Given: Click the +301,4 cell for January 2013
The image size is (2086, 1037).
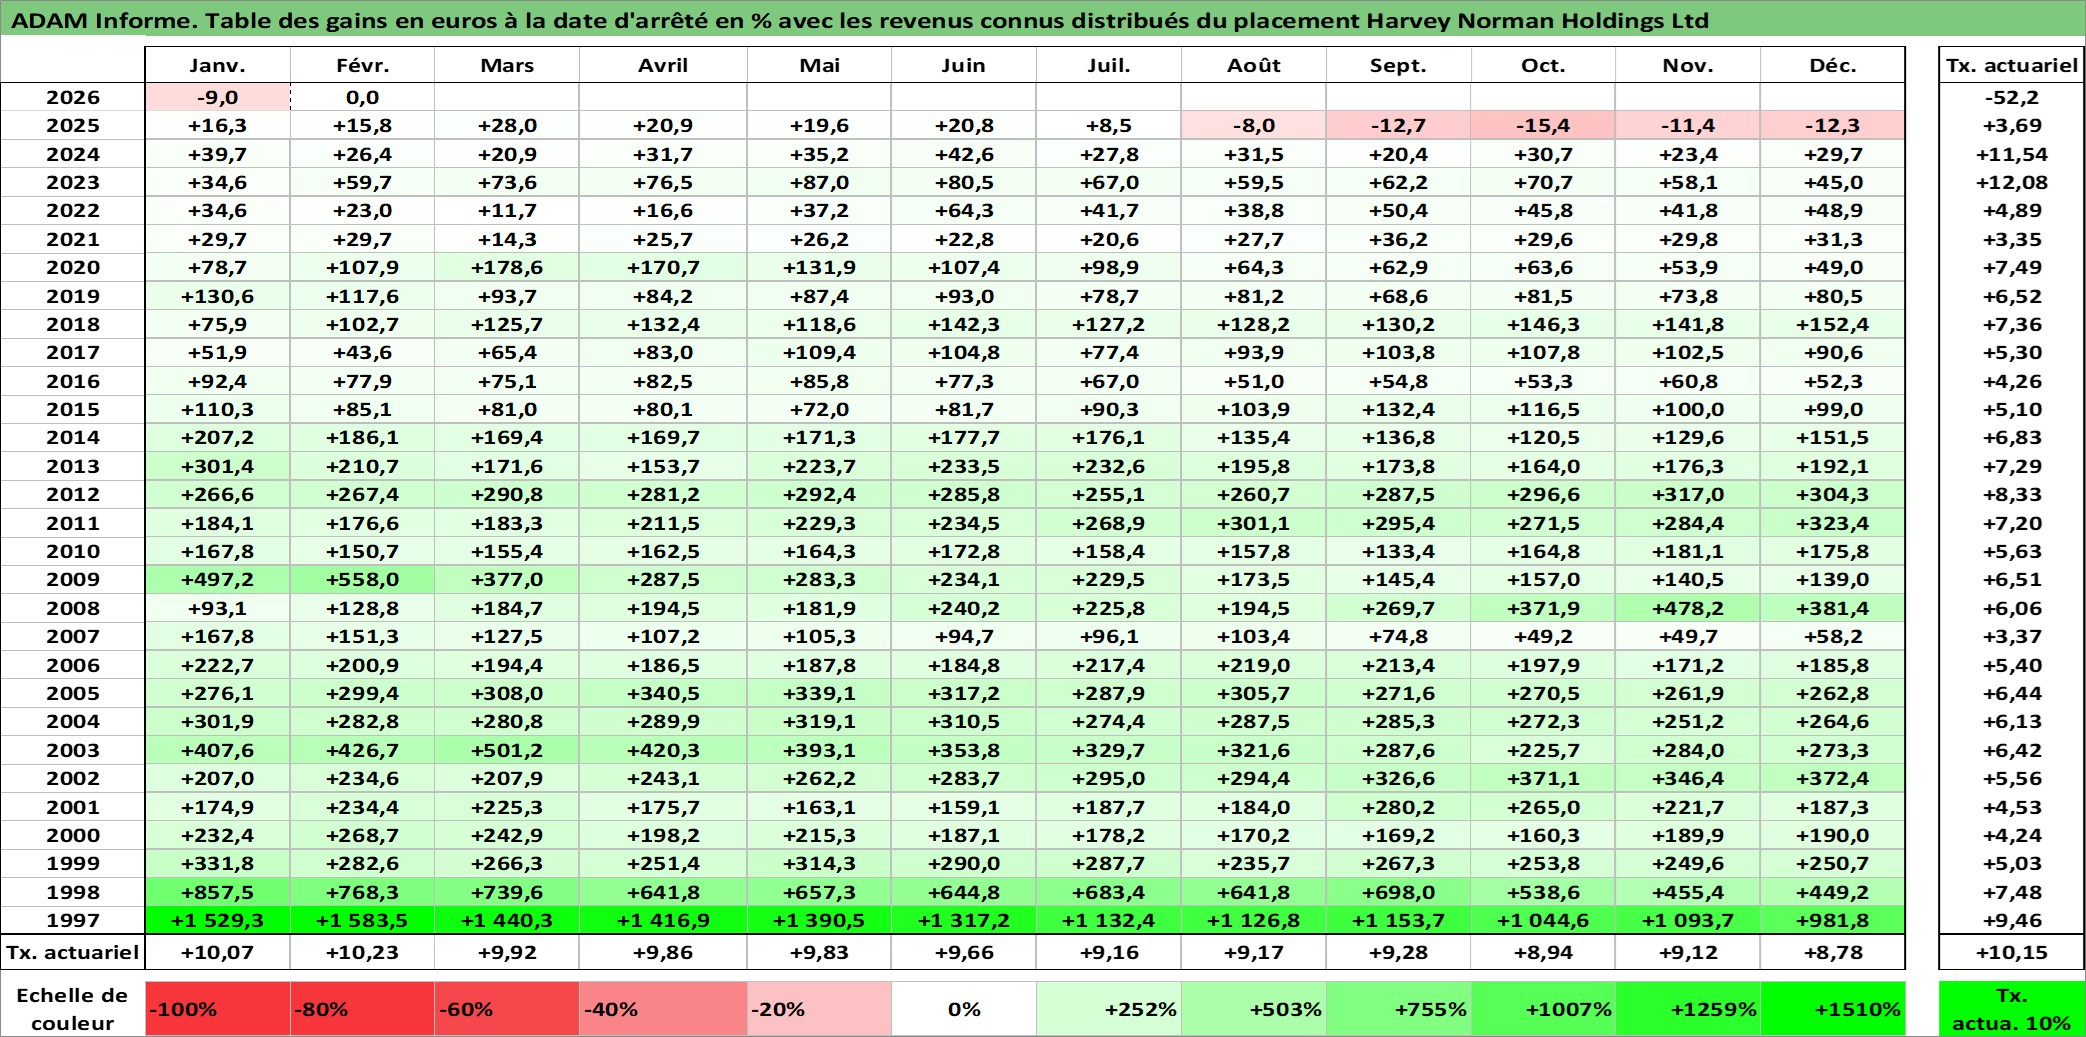Looking at the screenshot, I should pyautogui.click(x=217, y=466).
